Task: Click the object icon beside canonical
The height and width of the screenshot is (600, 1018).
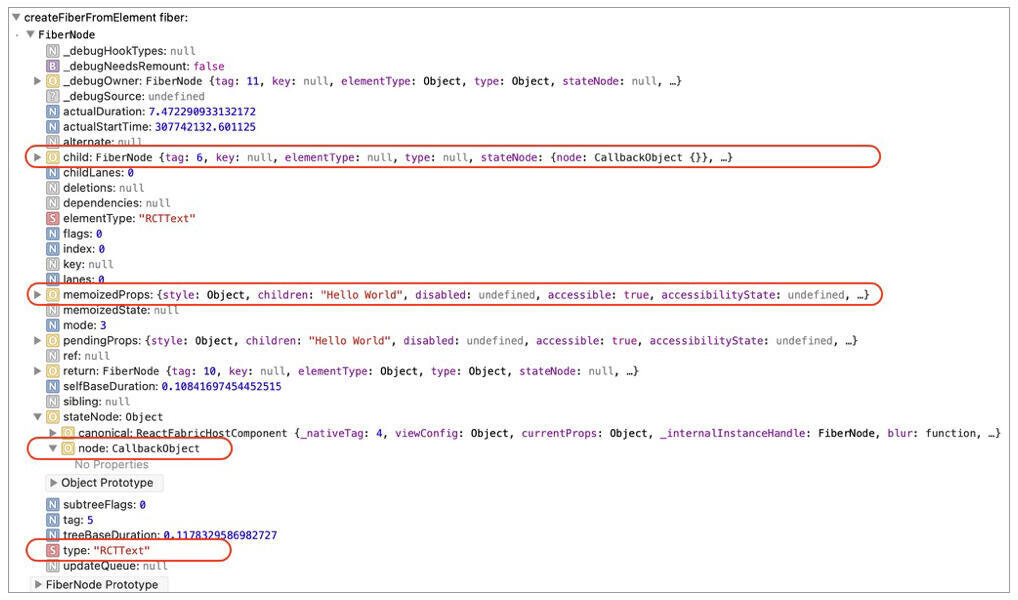Action: [x=68, y=433]
